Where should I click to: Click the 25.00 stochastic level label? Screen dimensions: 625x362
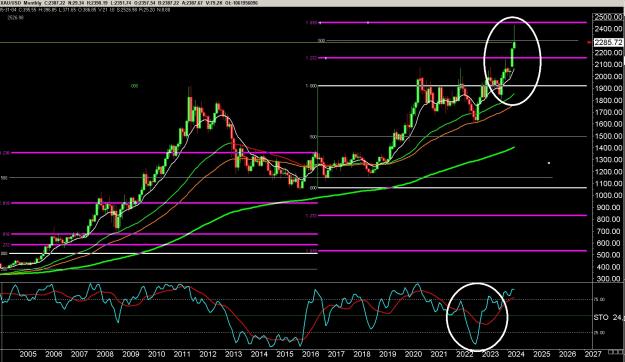tap(600, 332)
